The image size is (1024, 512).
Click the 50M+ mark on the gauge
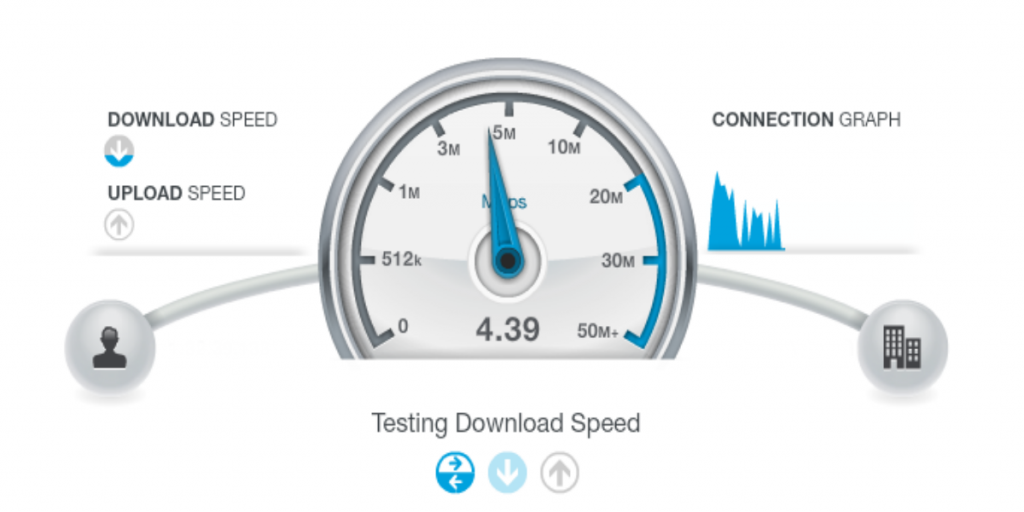coord(598,332)
